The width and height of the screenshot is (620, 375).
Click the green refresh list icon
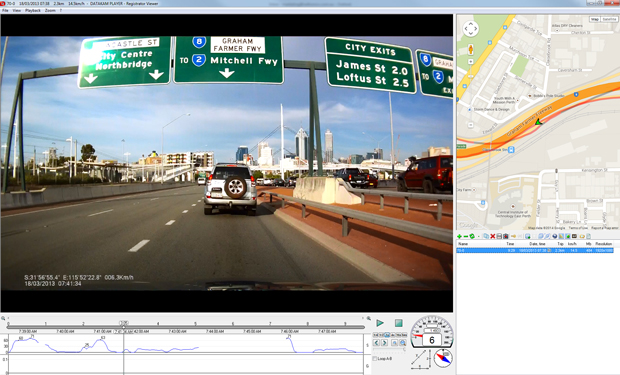[472, 236]
